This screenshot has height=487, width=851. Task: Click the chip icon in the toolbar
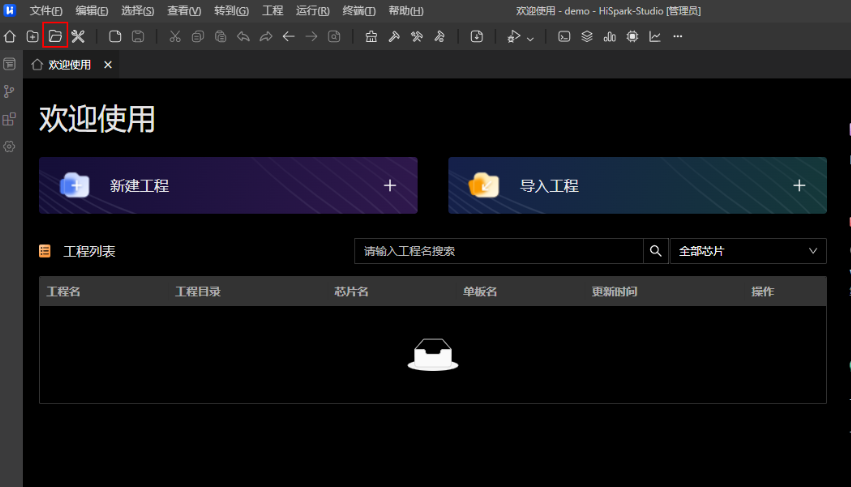coord(632,37)
